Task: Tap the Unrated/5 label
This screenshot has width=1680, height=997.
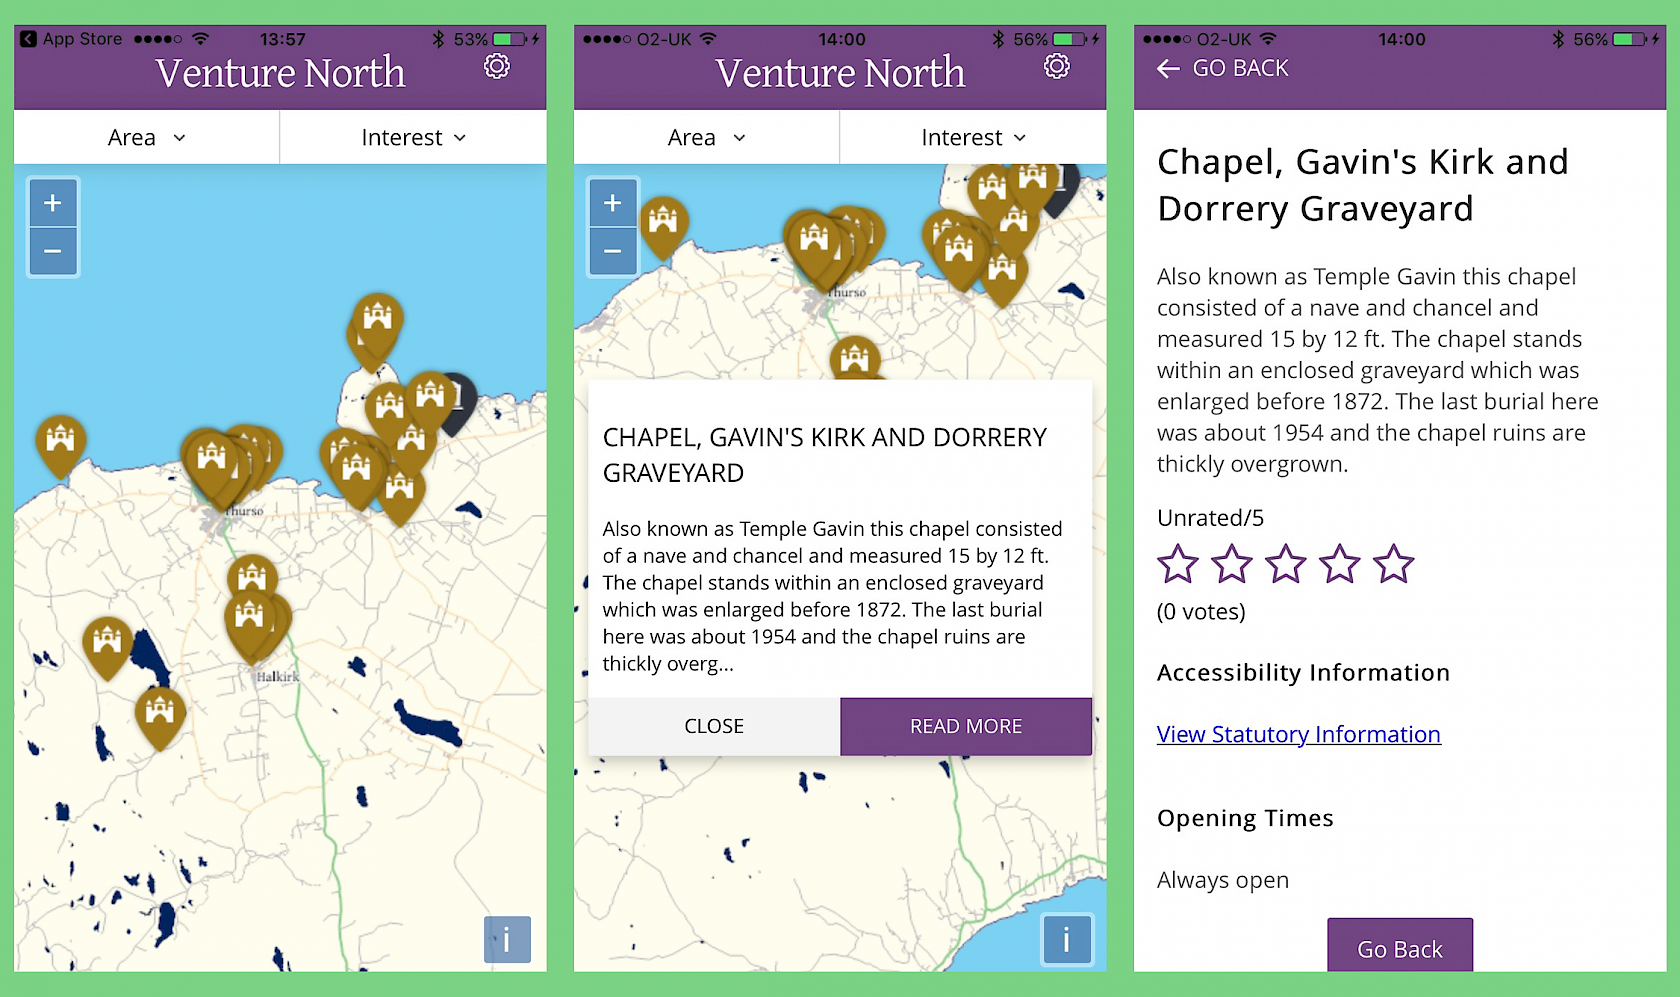Action: (1210, 518)
